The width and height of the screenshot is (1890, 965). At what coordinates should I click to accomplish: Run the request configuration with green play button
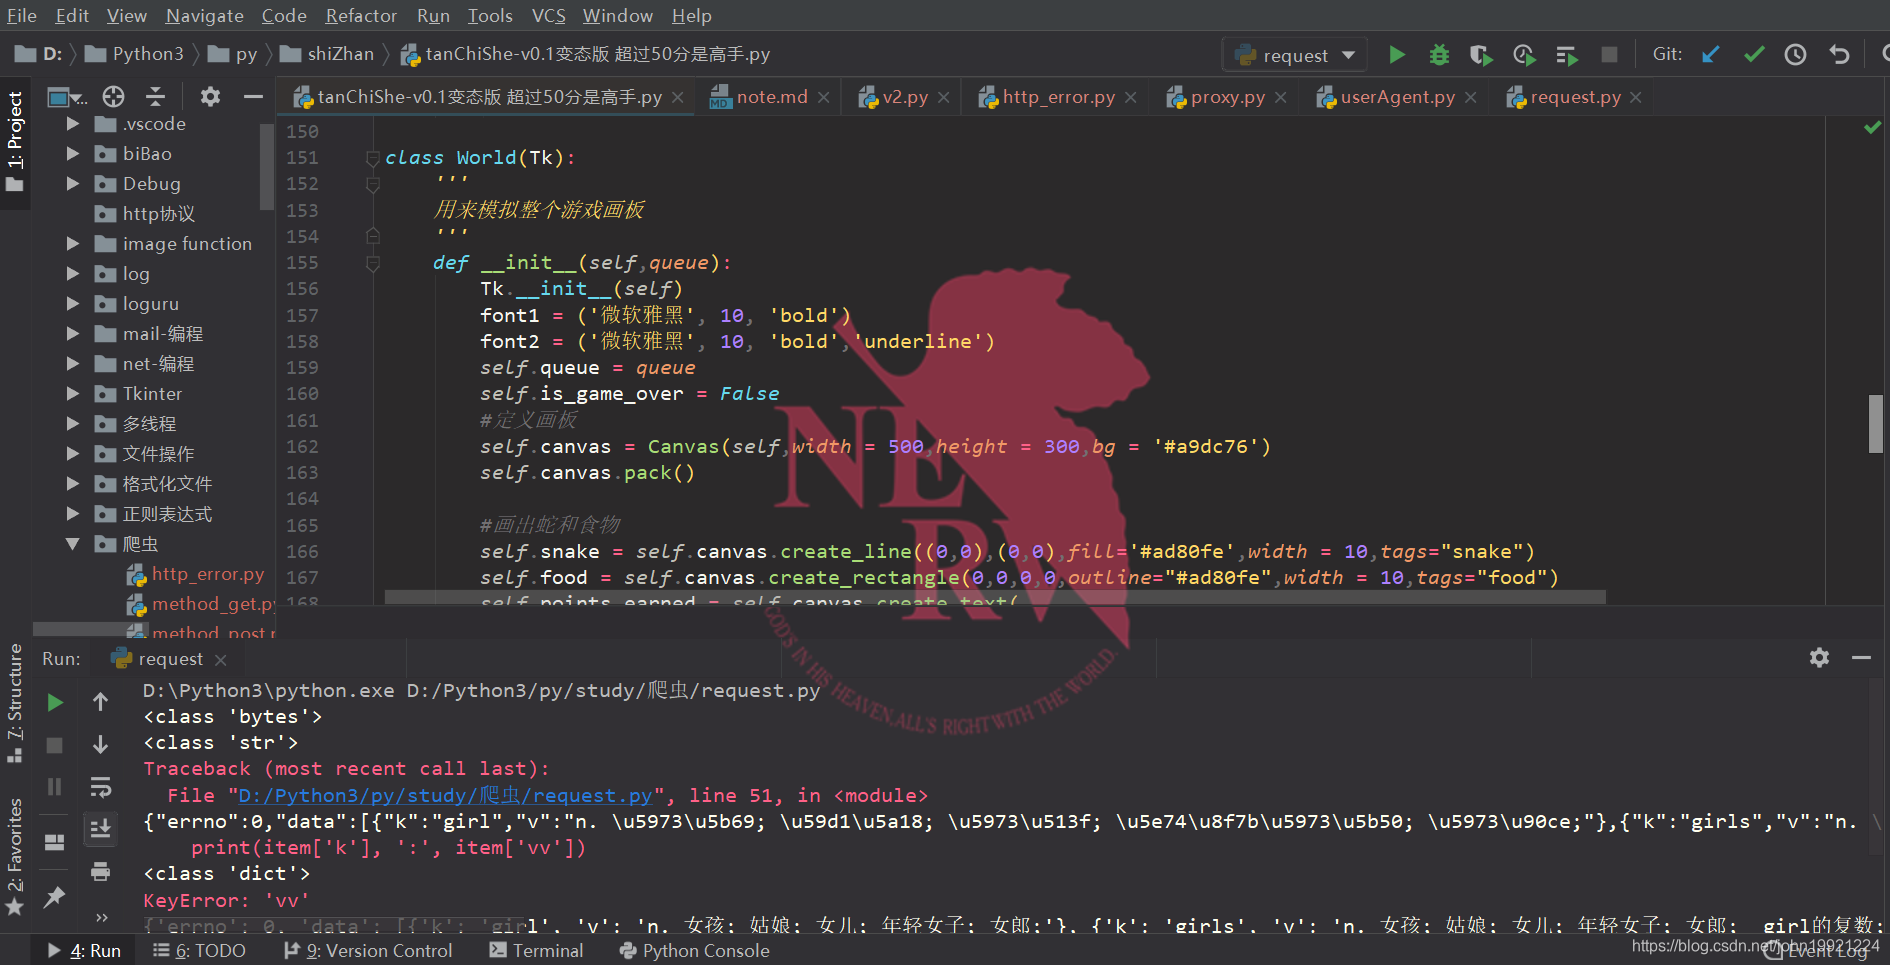click(1397, 55)
